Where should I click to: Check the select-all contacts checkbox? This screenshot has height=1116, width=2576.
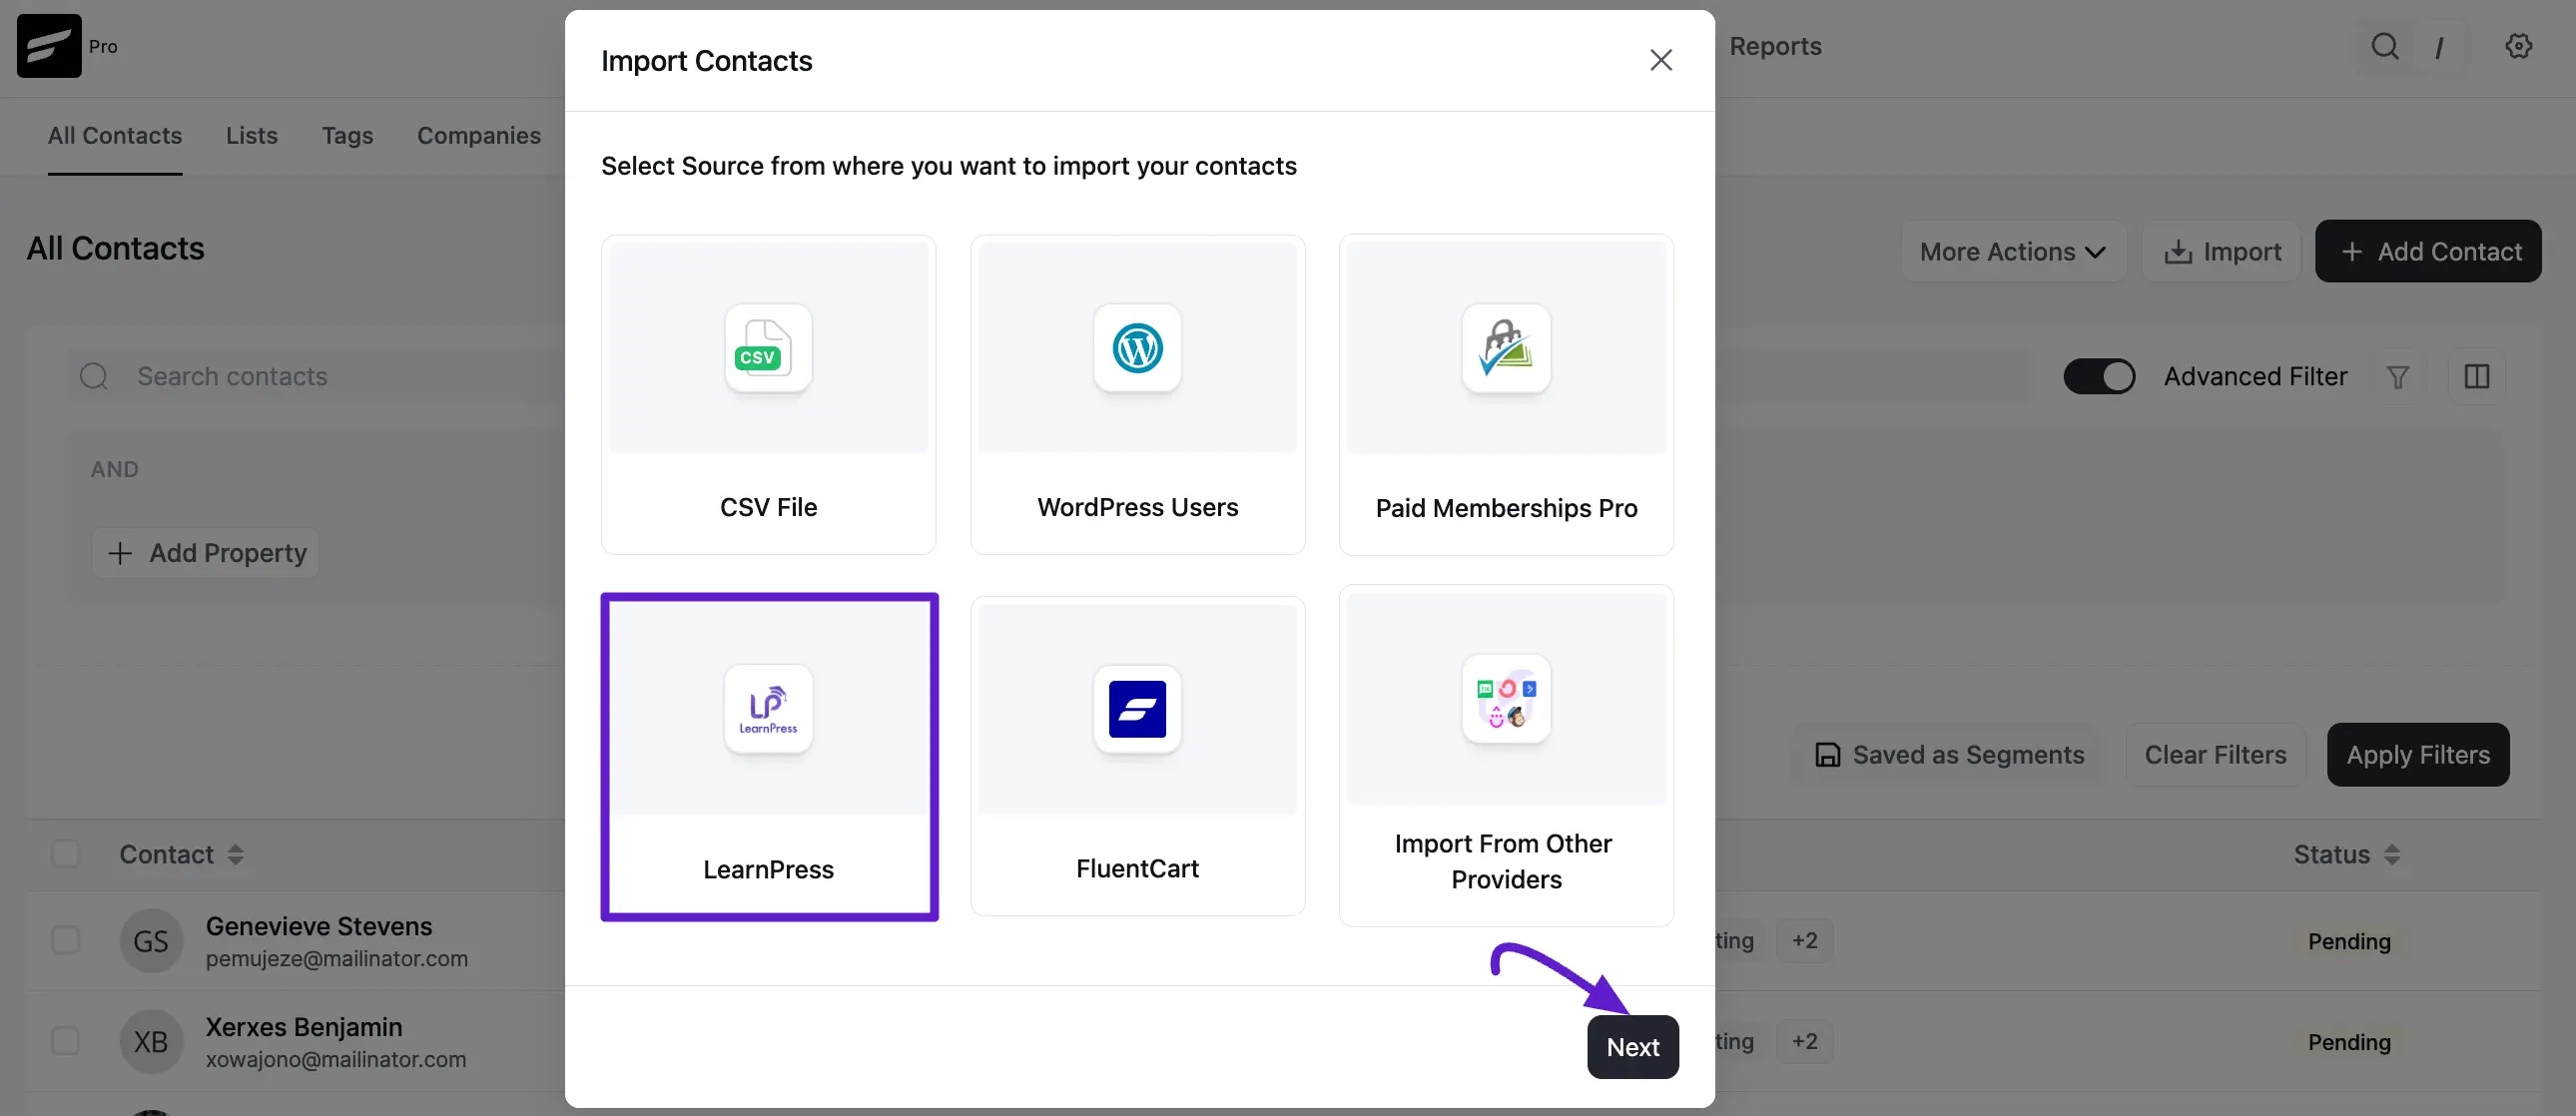click(x=66, y=854)
